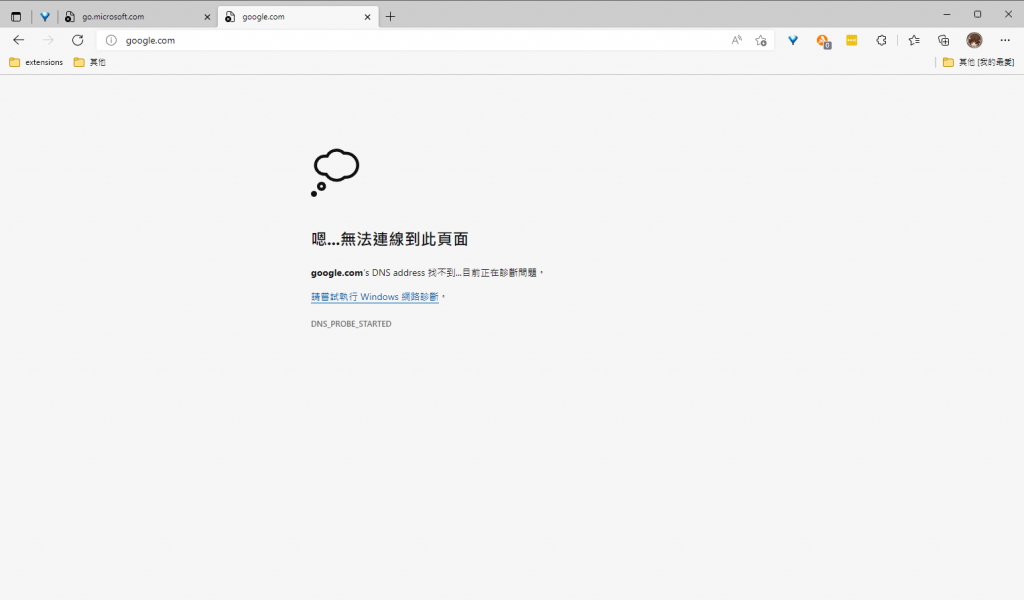Image resolution: width=1024 pixels, height=600 pixels.
Task: Open Settings and more menu
Action: pyautogui.click(x=1005, y=40)
